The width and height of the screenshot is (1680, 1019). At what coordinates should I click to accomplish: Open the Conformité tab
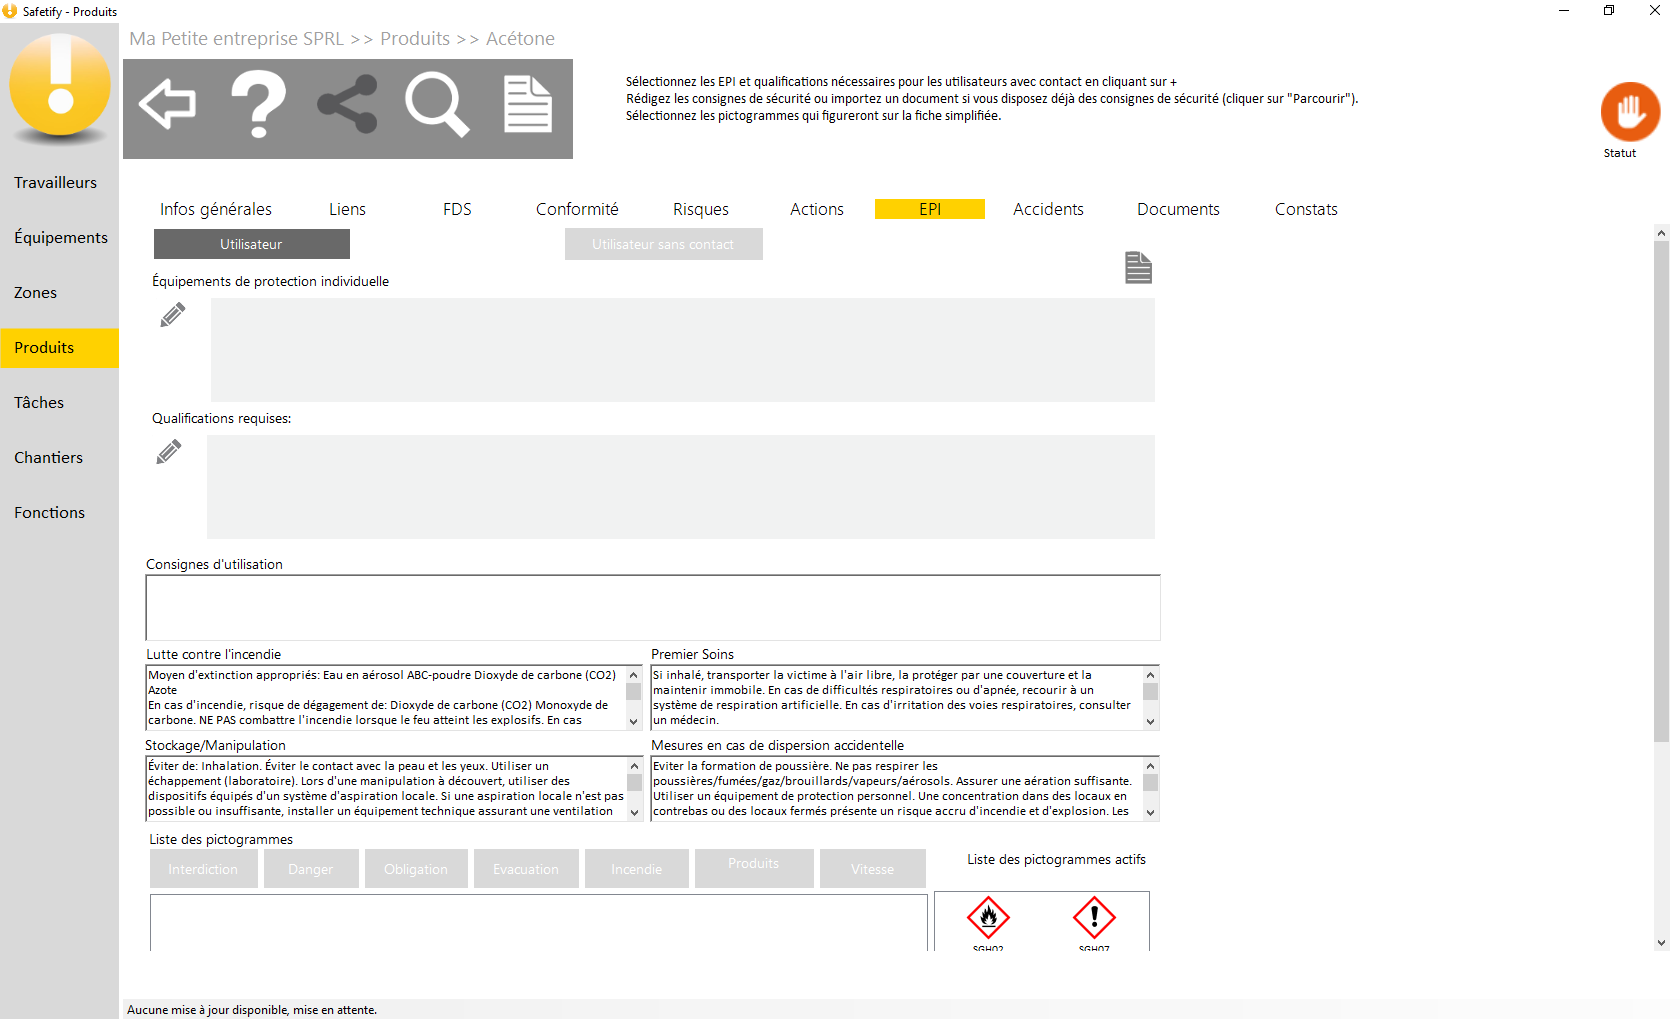point(577,209)
